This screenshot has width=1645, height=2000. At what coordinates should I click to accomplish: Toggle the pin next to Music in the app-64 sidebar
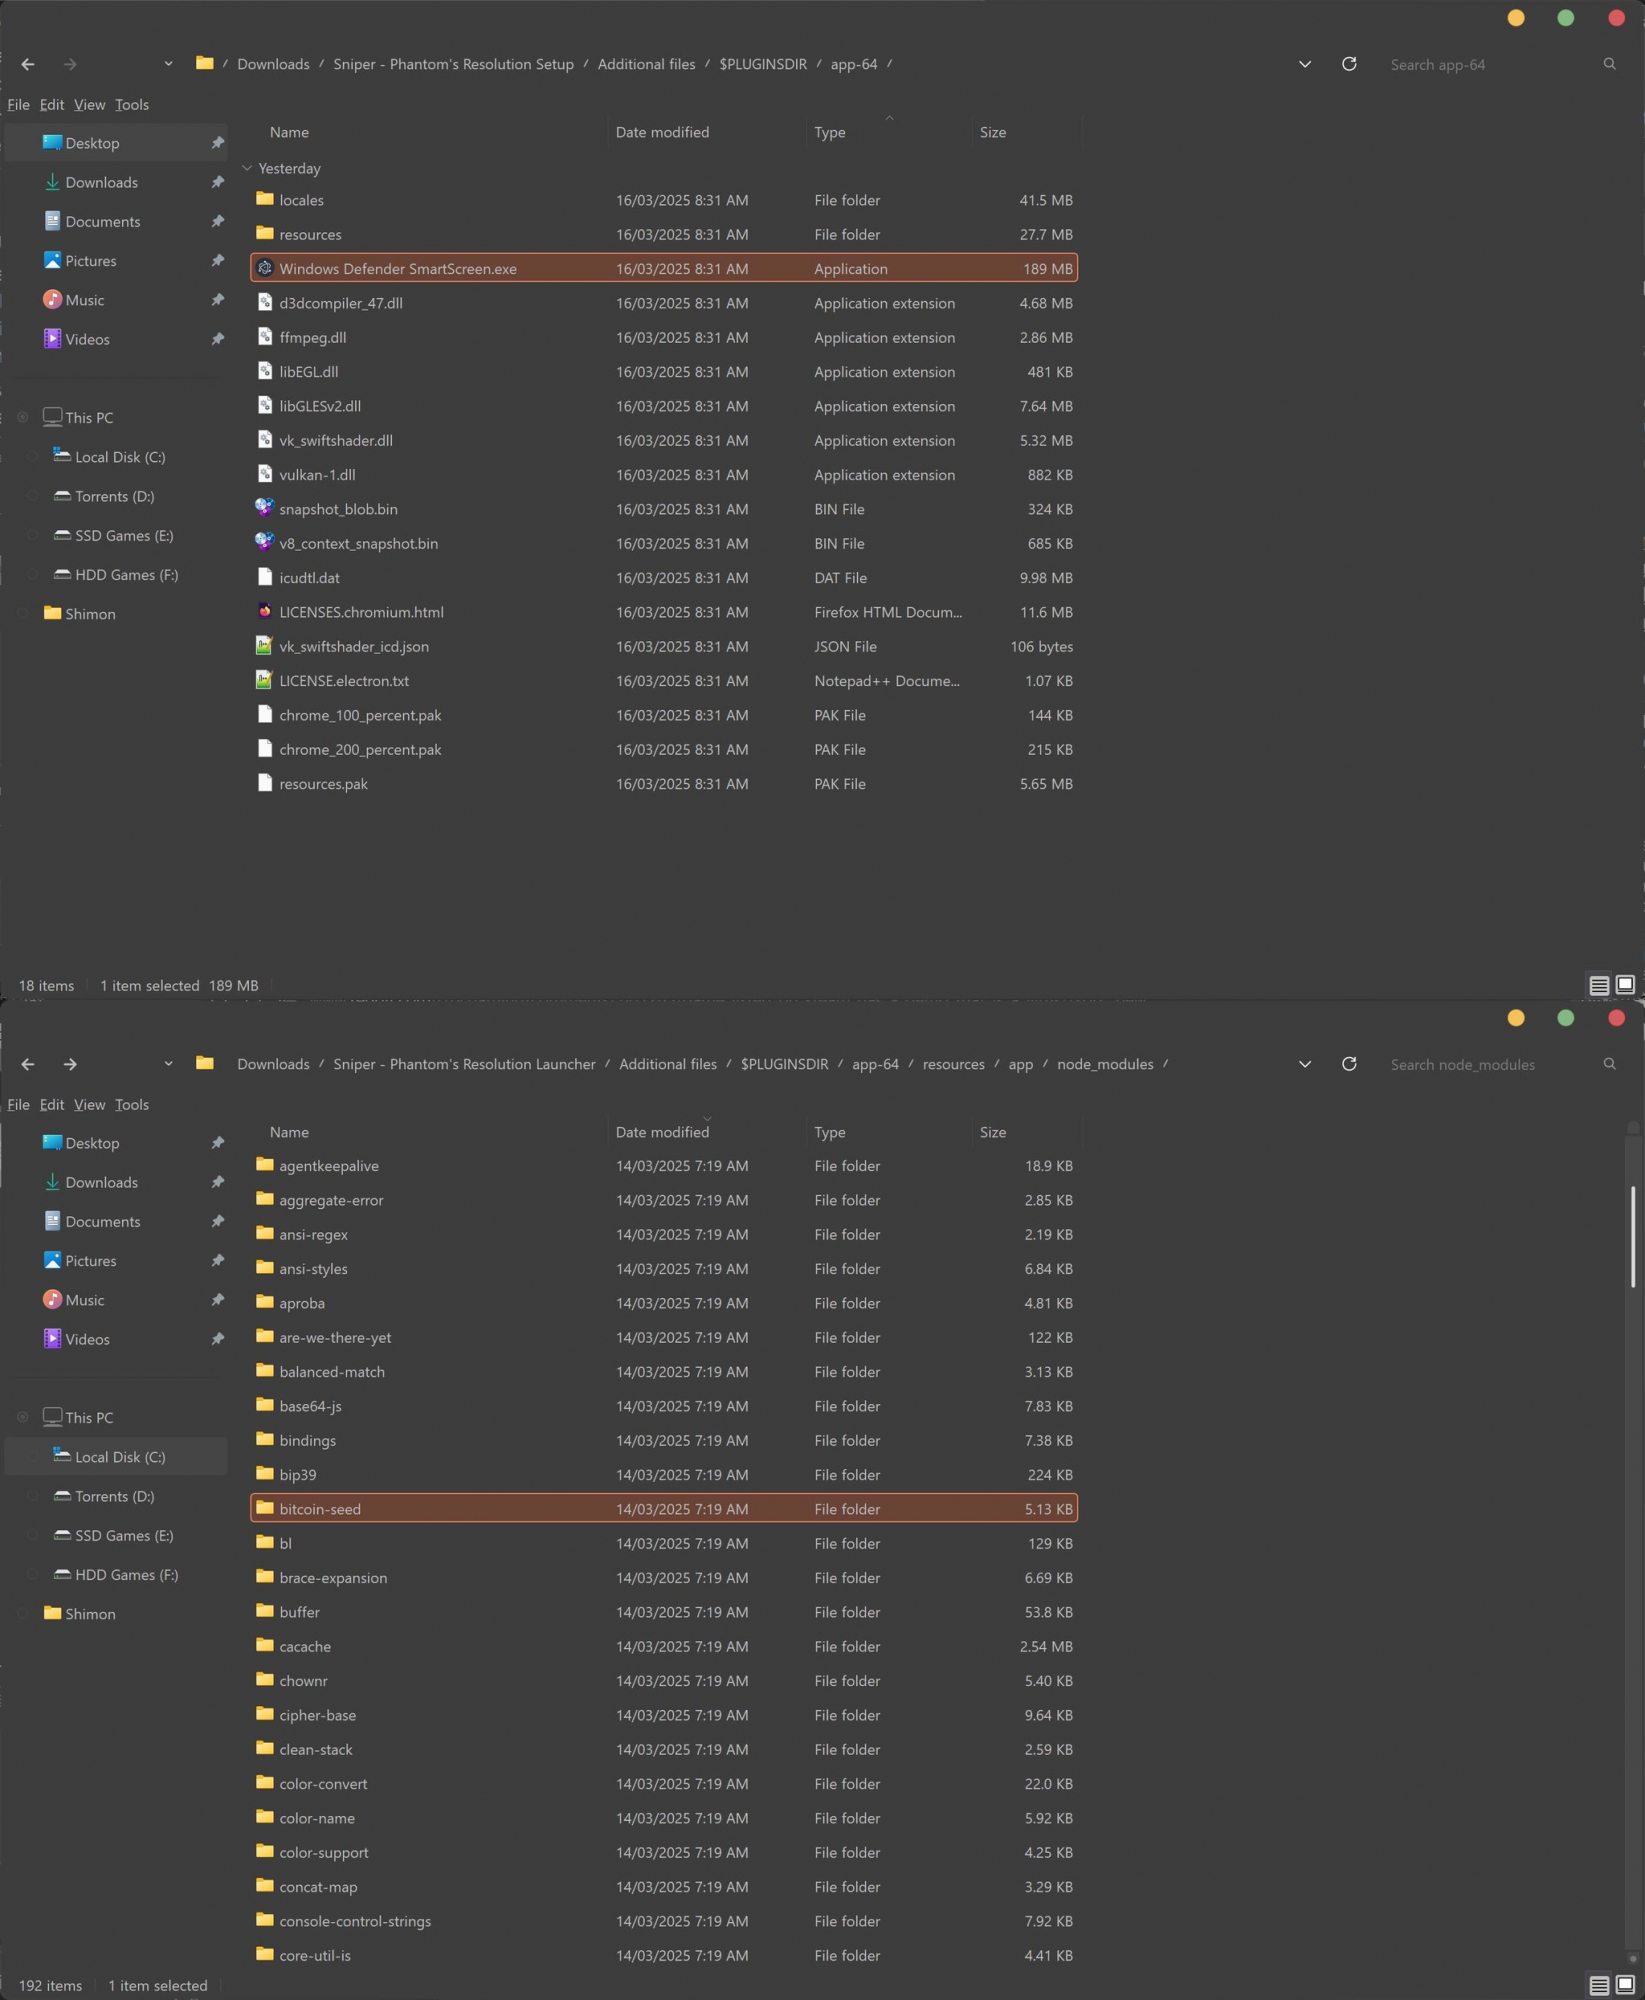tap(217, 300)
